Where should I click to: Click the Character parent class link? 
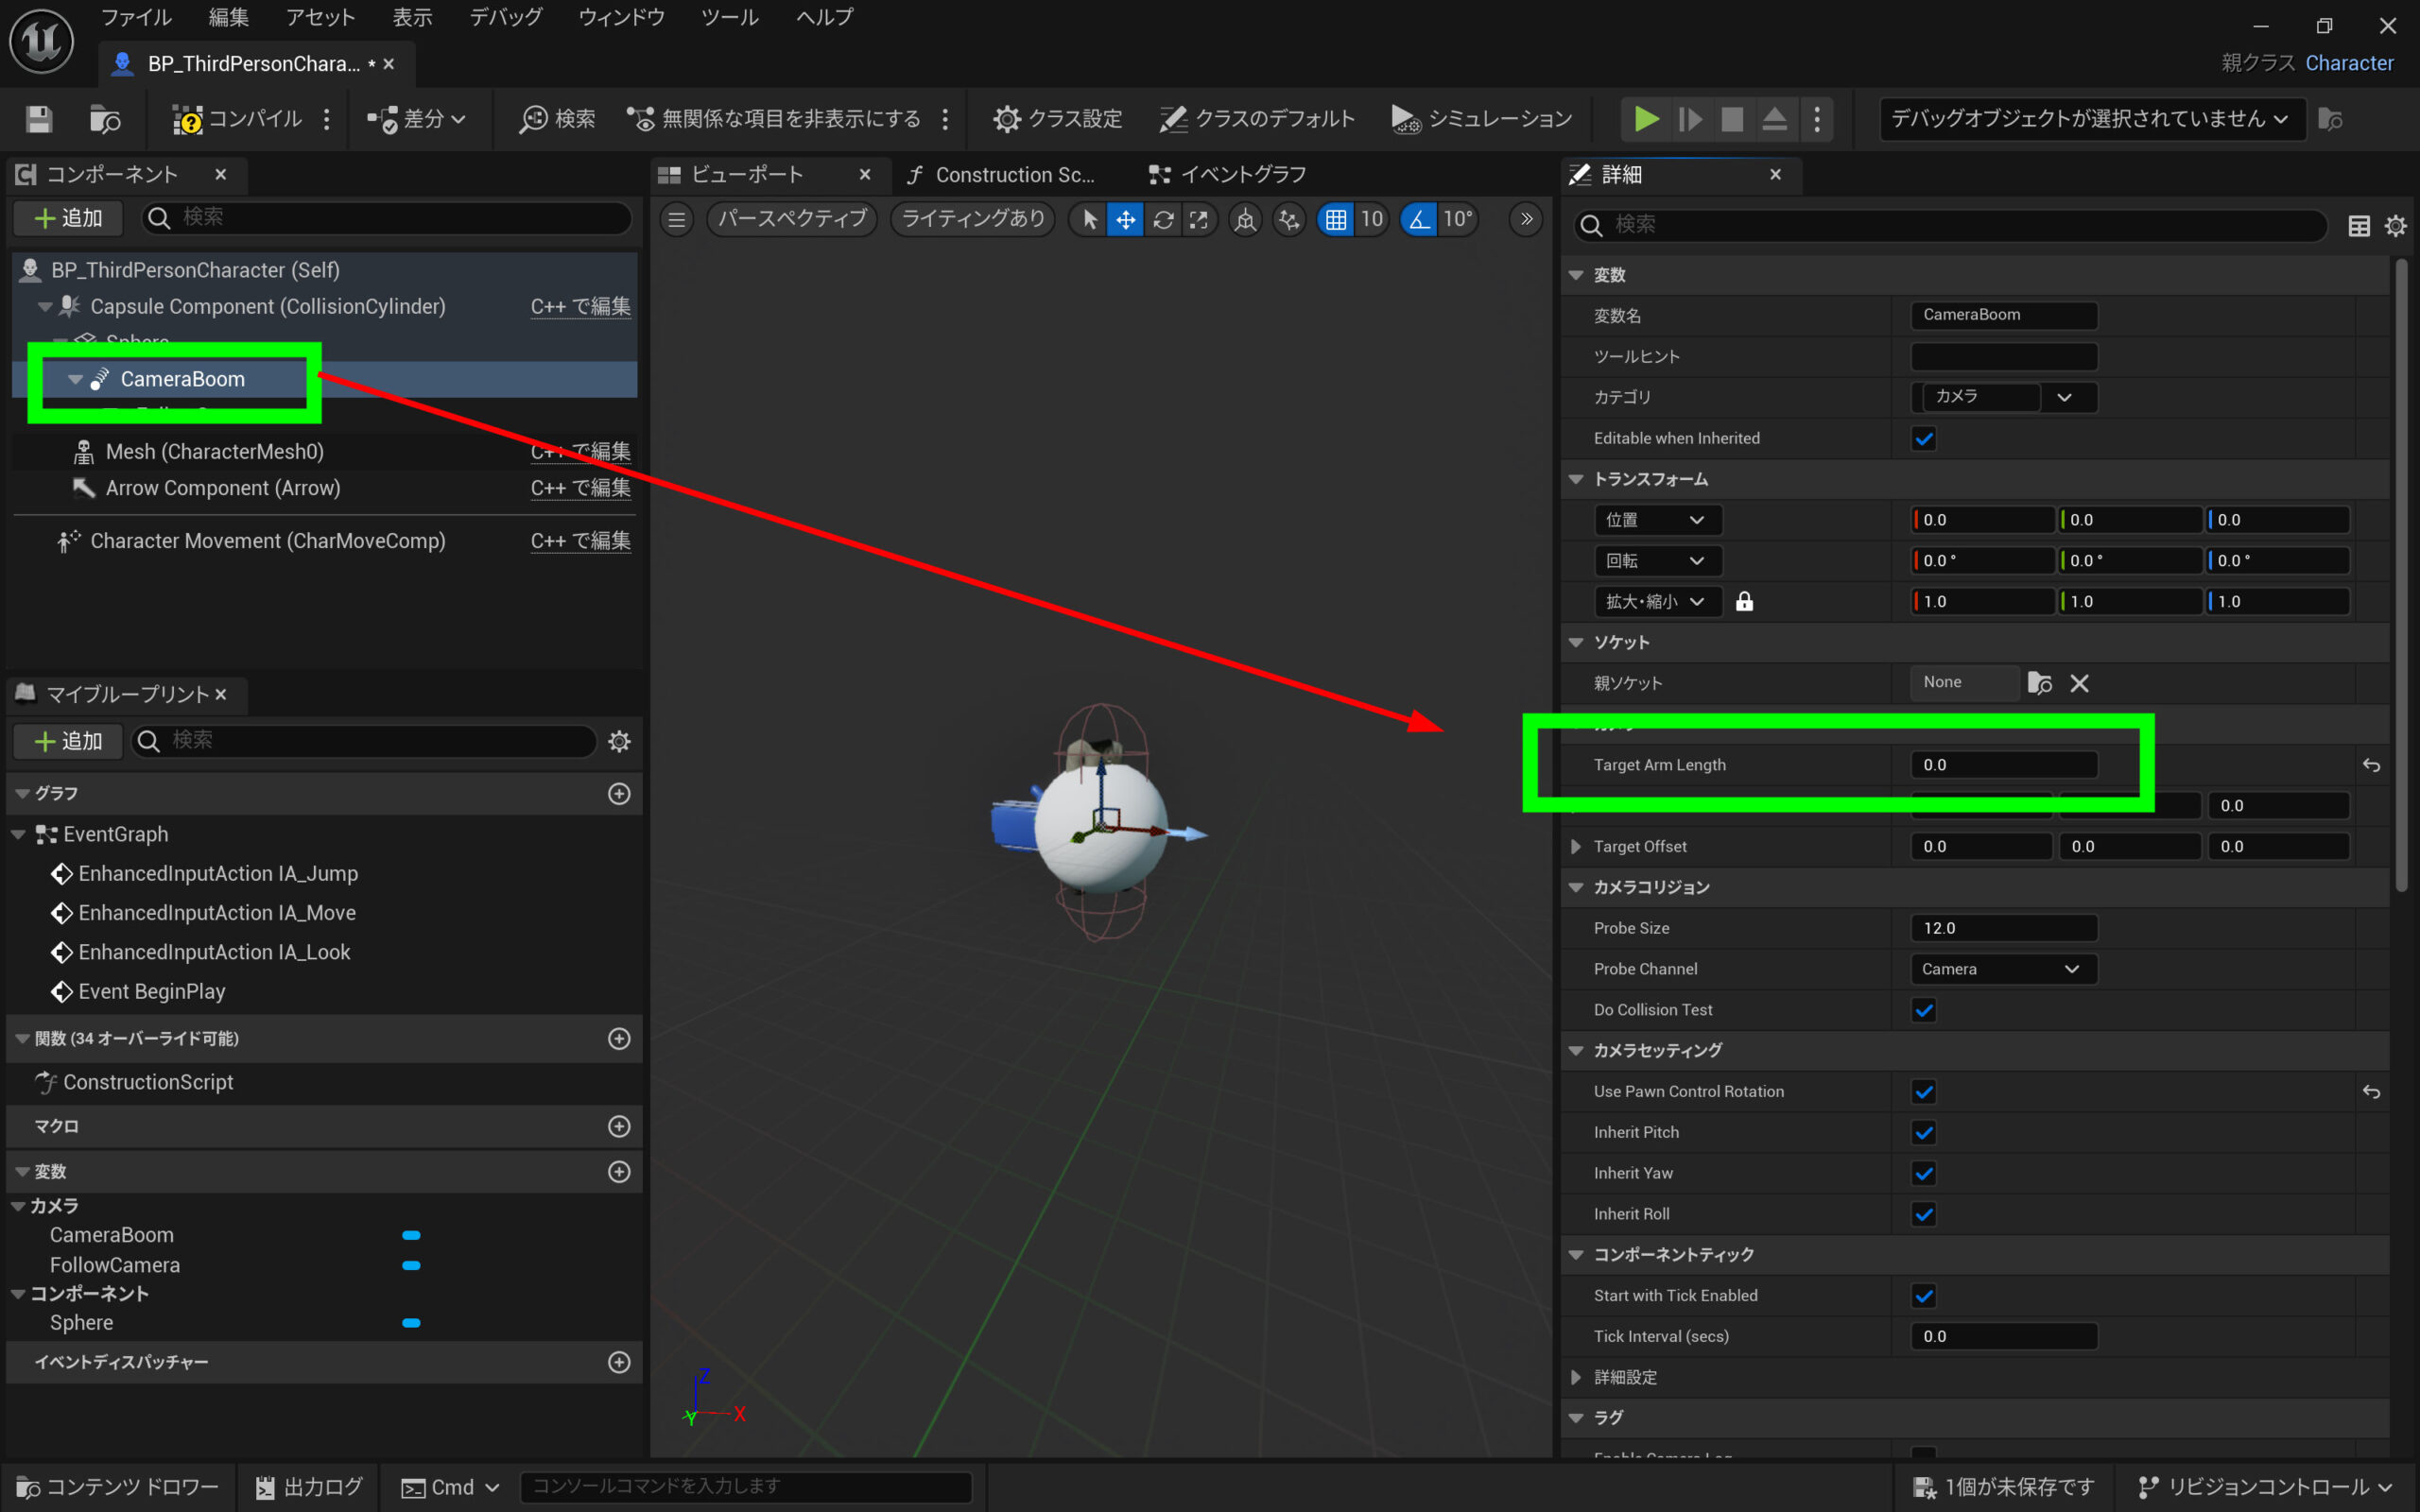[x=2348, y=63]
